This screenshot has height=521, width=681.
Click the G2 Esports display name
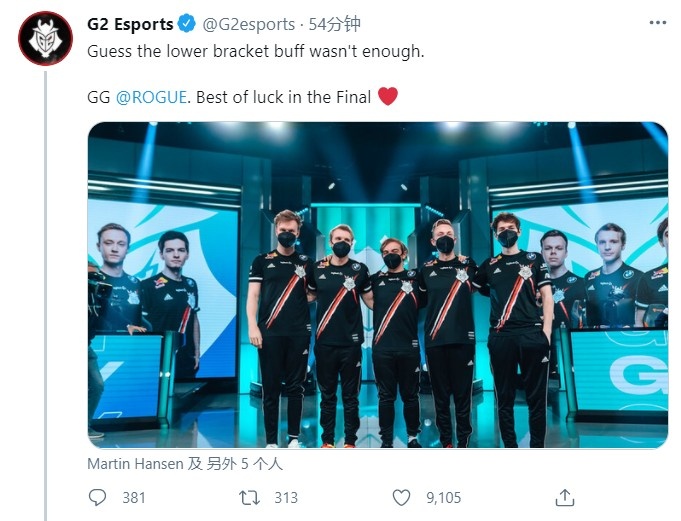[x=130, y=24]
